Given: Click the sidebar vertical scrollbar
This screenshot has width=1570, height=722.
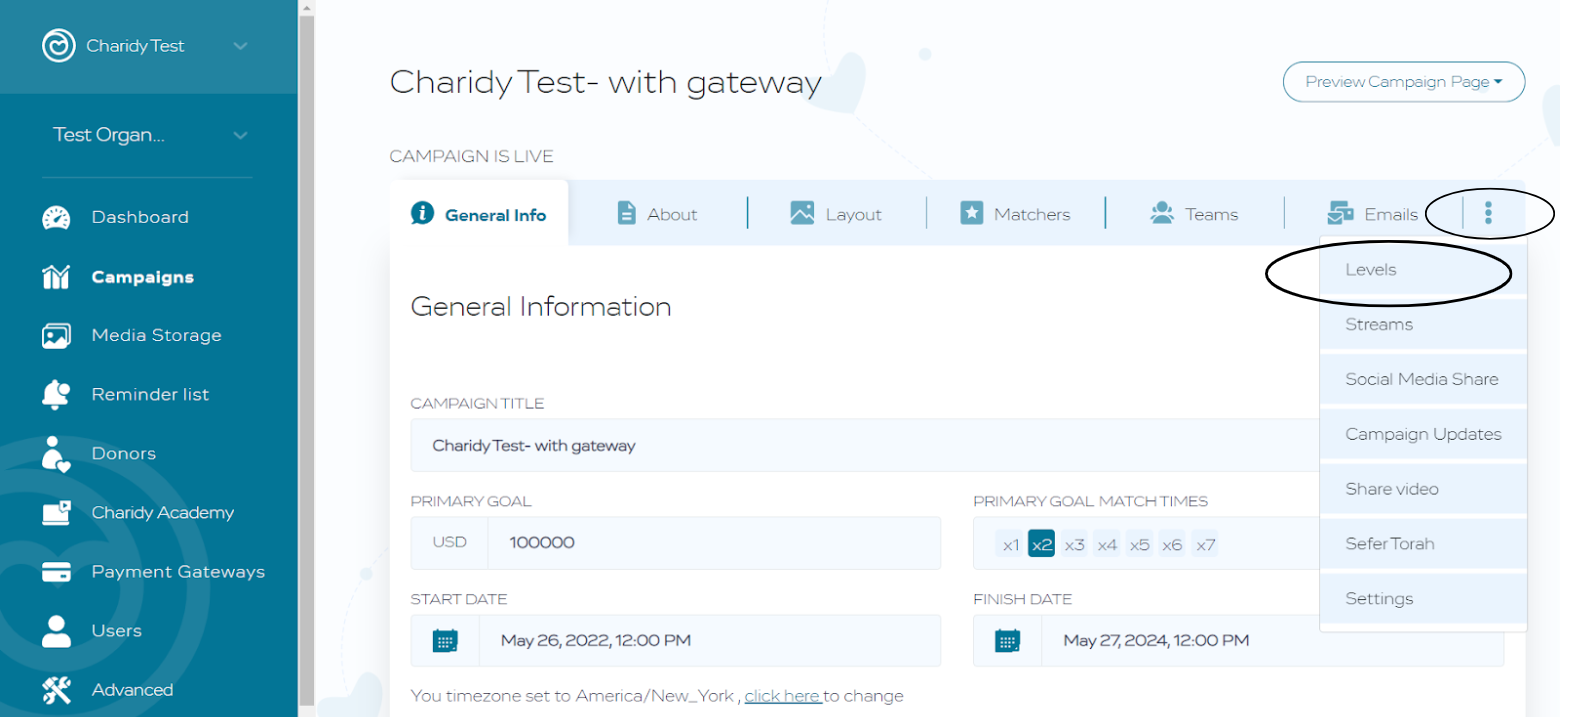Looking at the screenshot, I should point(307,360).
